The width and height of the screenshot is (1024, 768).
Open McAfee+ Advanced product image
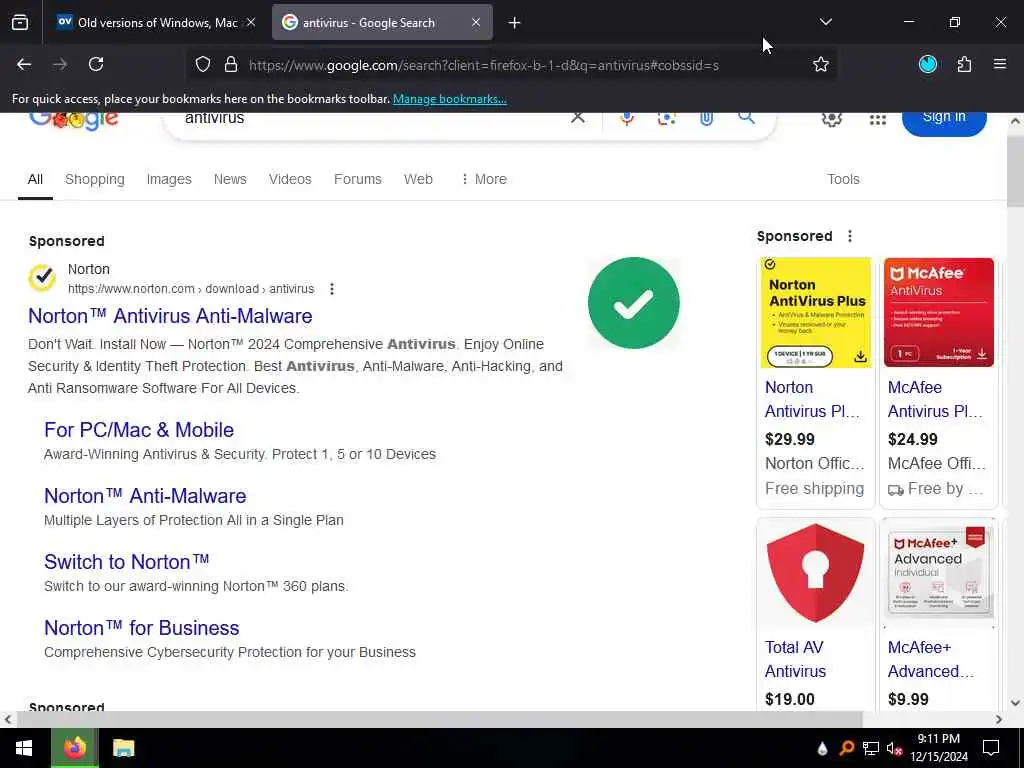(938, 573)
